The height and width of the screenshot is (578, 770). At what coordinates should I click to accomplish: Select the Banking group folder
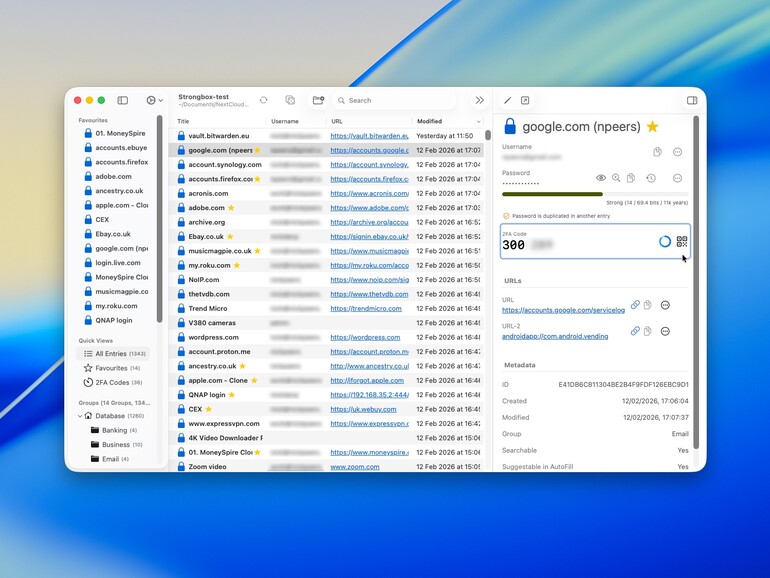[x=114, y=430]
